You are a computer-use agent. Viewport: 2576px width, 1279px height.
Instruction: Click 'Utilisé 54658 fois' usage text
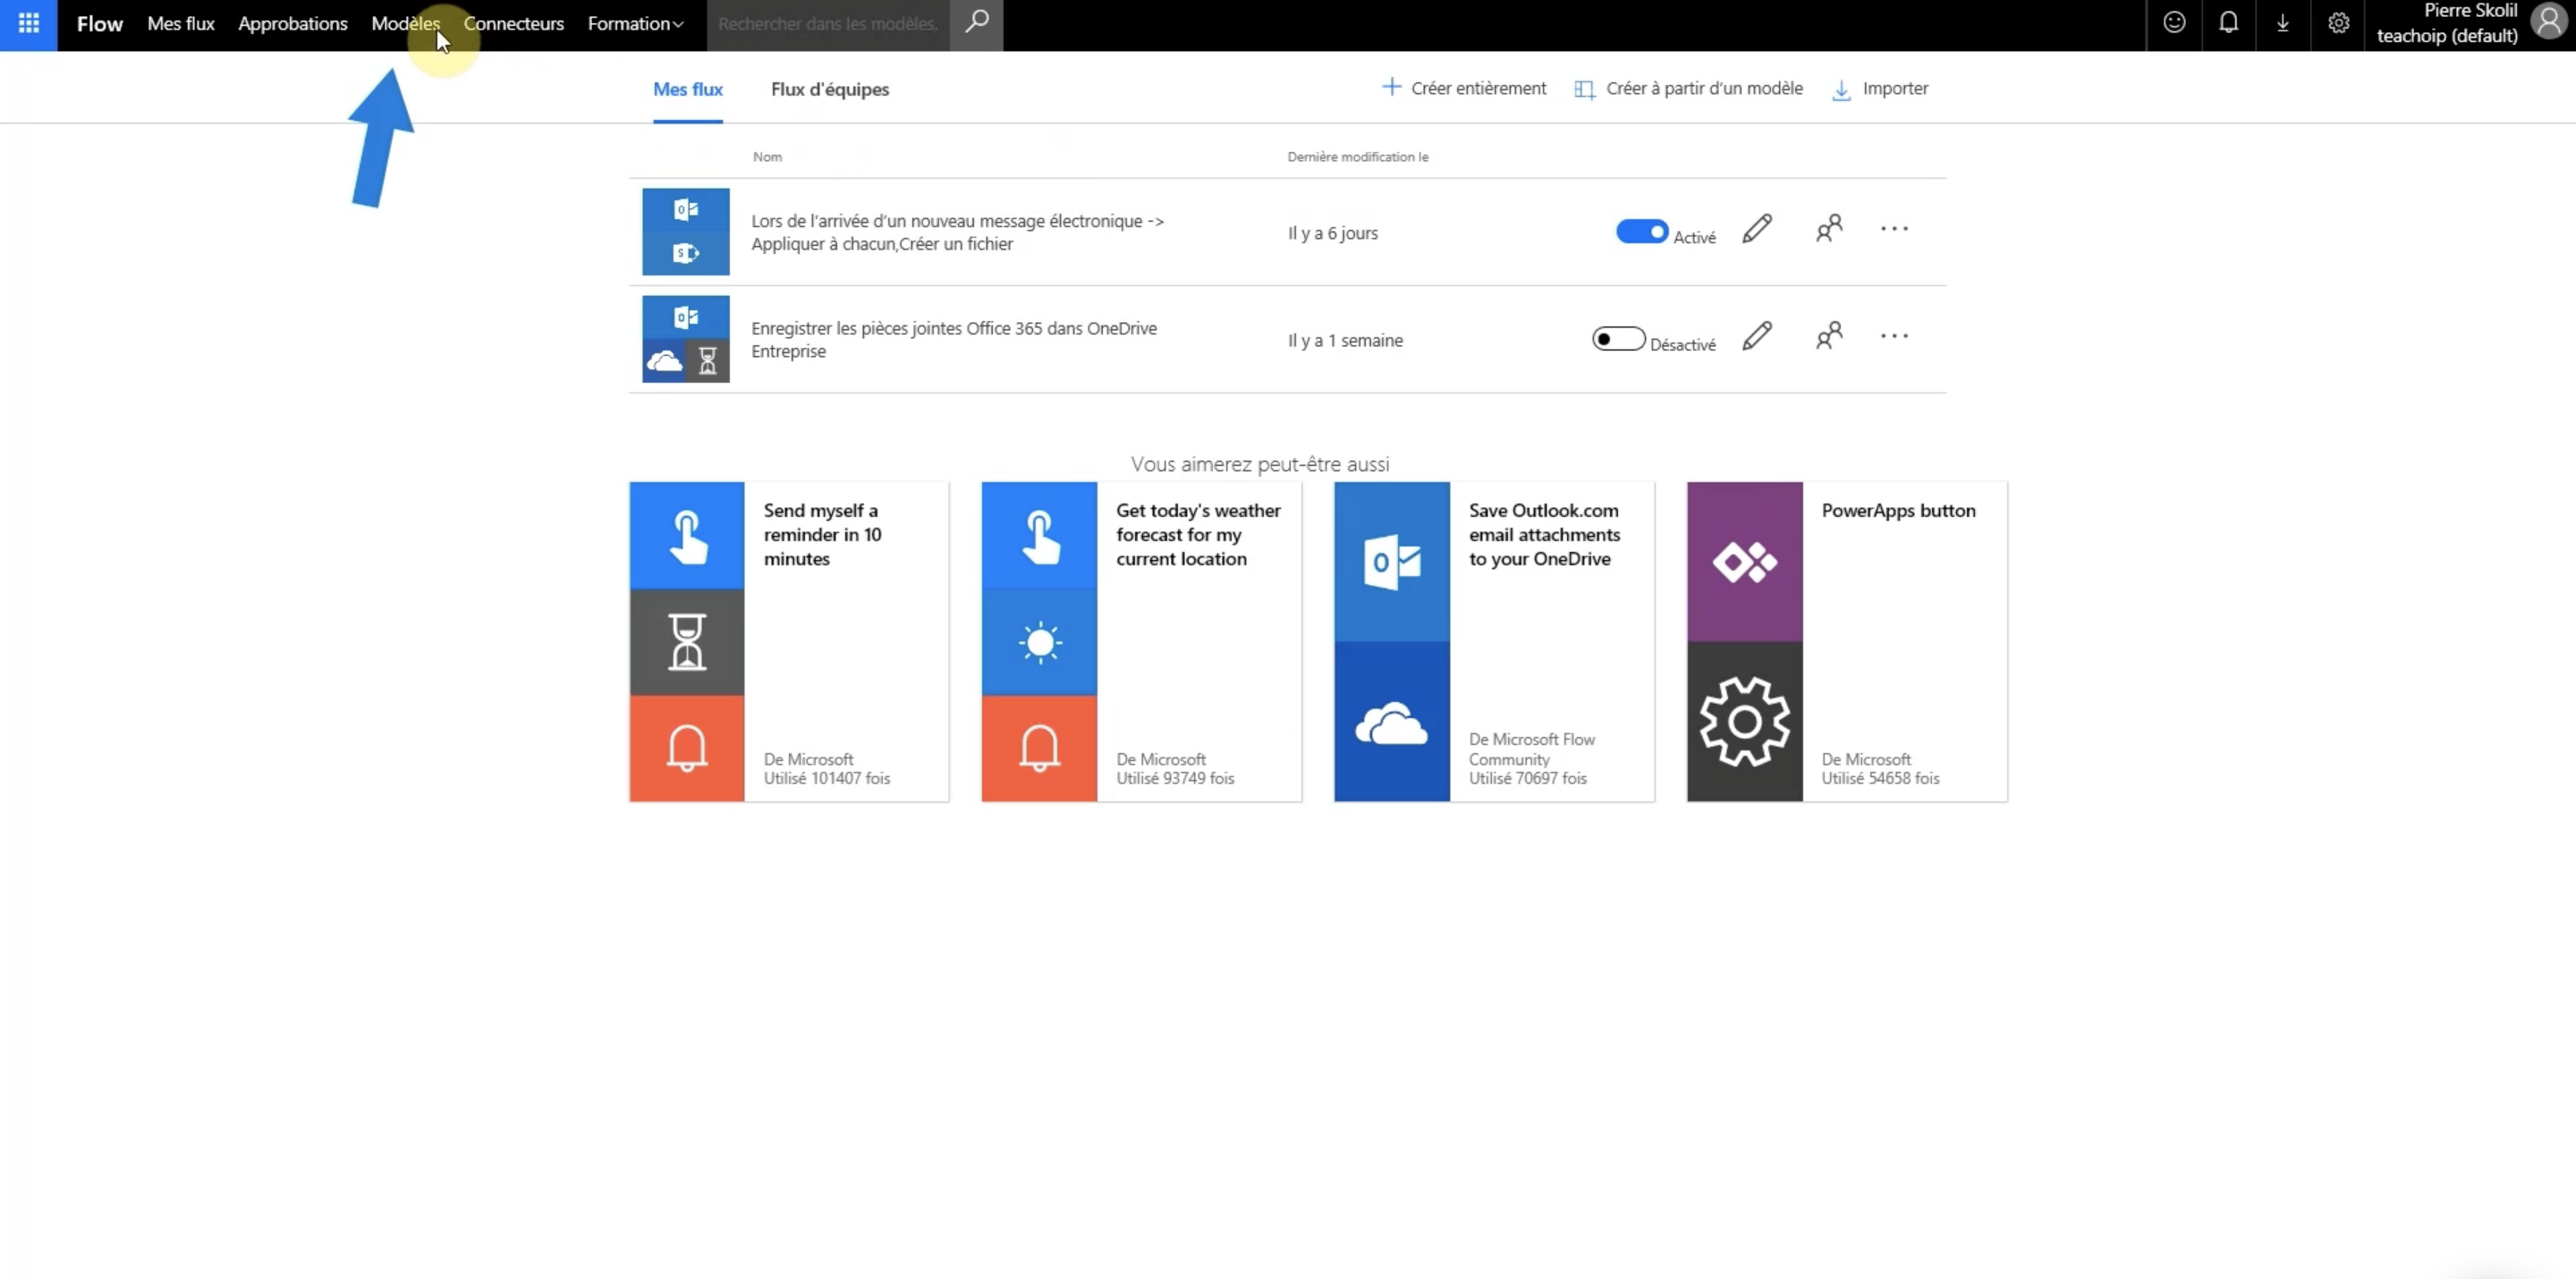pyautogui.click(x=1880, y=778)
